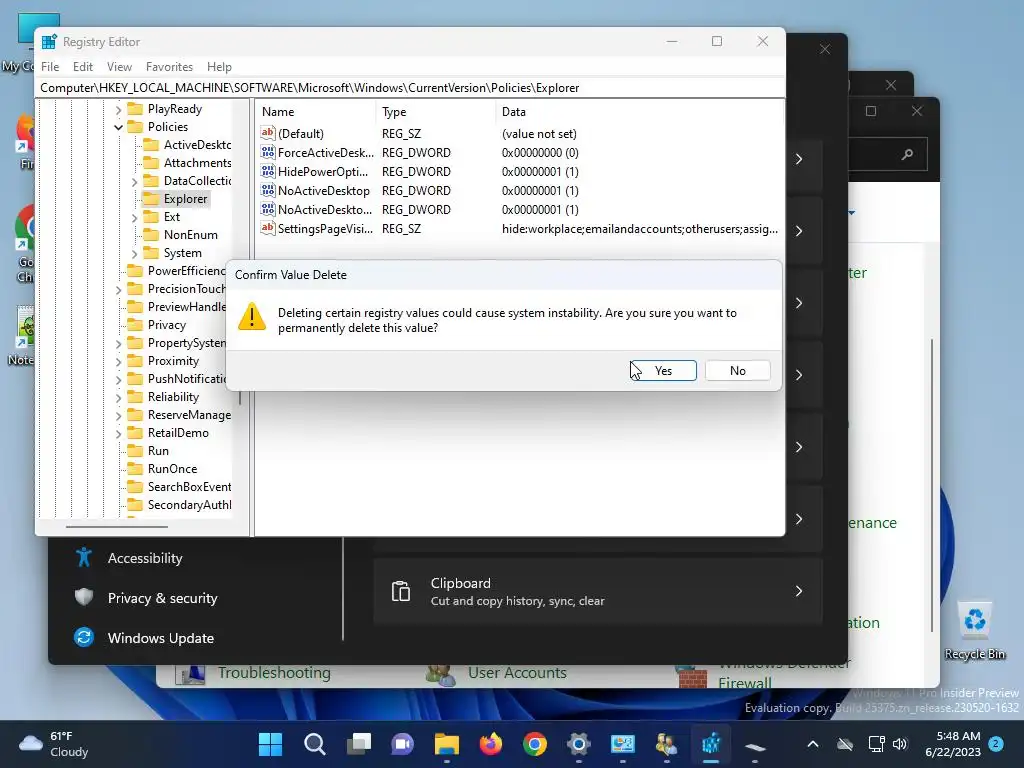Viewport: 1024px width, 768px height.
Task: Select the Run key folder icon
Action: click(135, 451)
